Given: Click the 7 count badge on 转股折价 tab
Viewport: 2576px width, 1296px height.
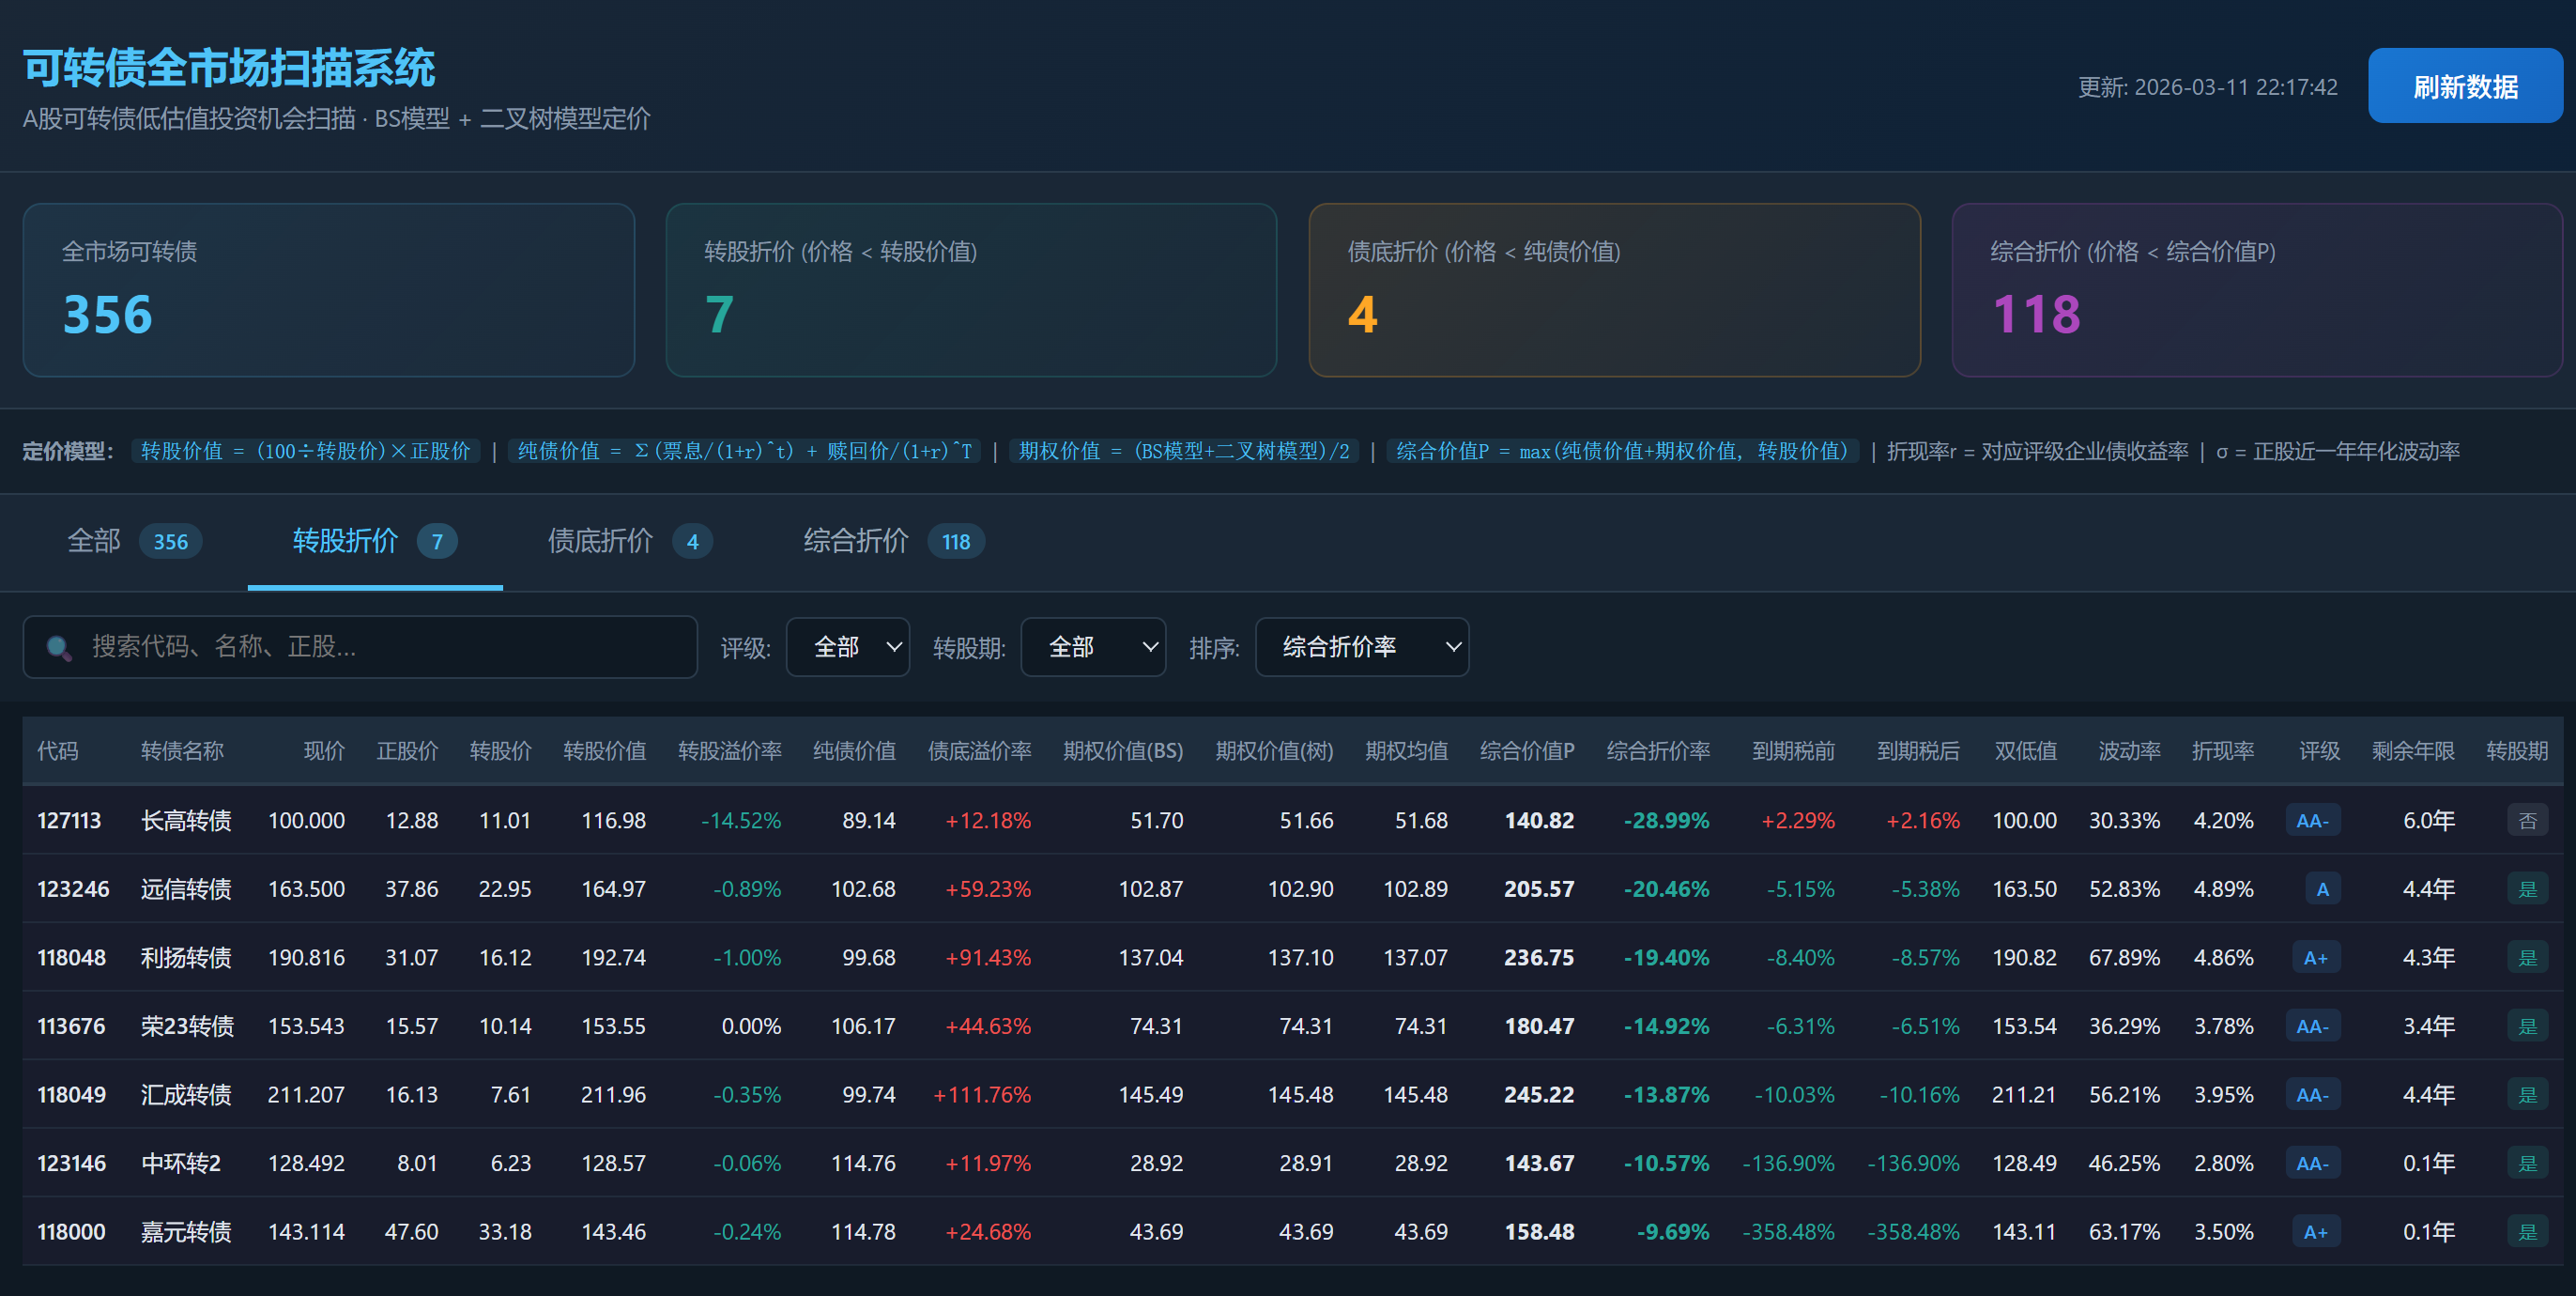Looking at the screenshot, I should 437,542.
